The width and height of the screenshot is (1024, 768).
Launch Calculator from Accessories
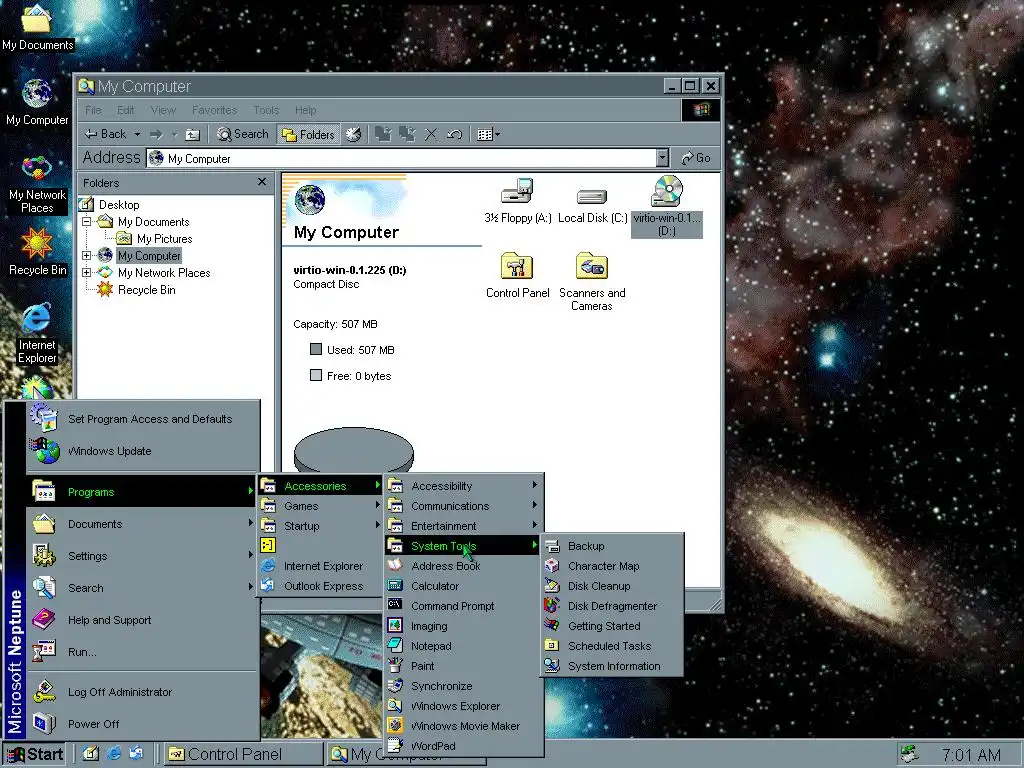(463, 586)
